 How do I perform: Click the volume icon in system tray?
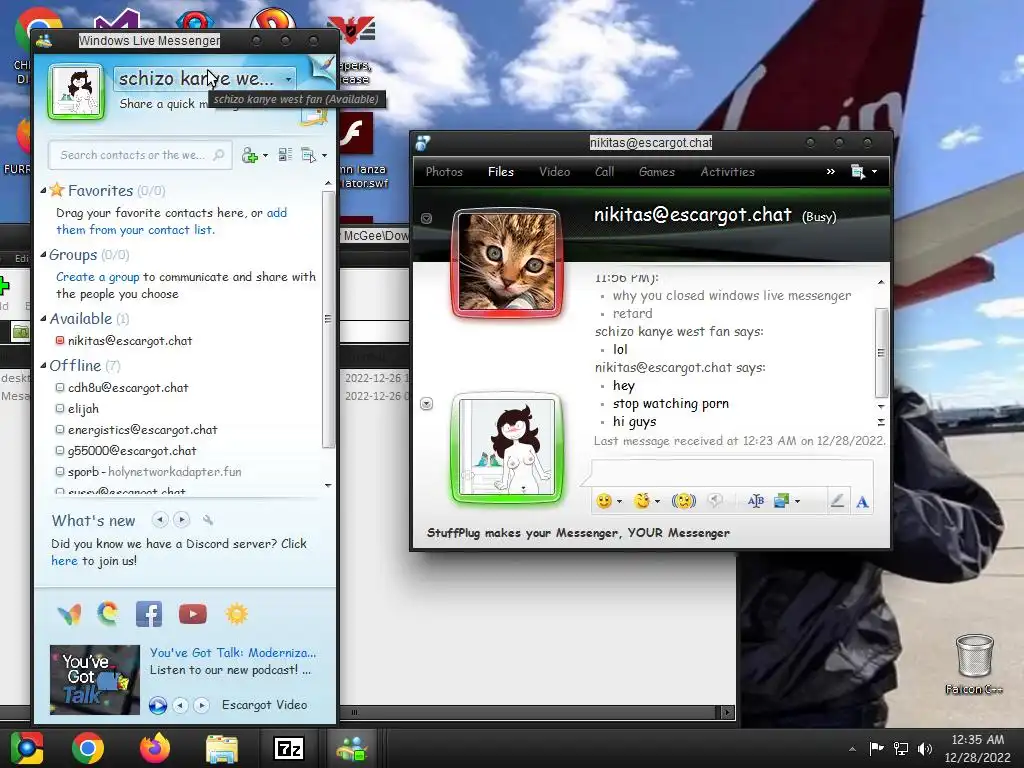[924, 748]
